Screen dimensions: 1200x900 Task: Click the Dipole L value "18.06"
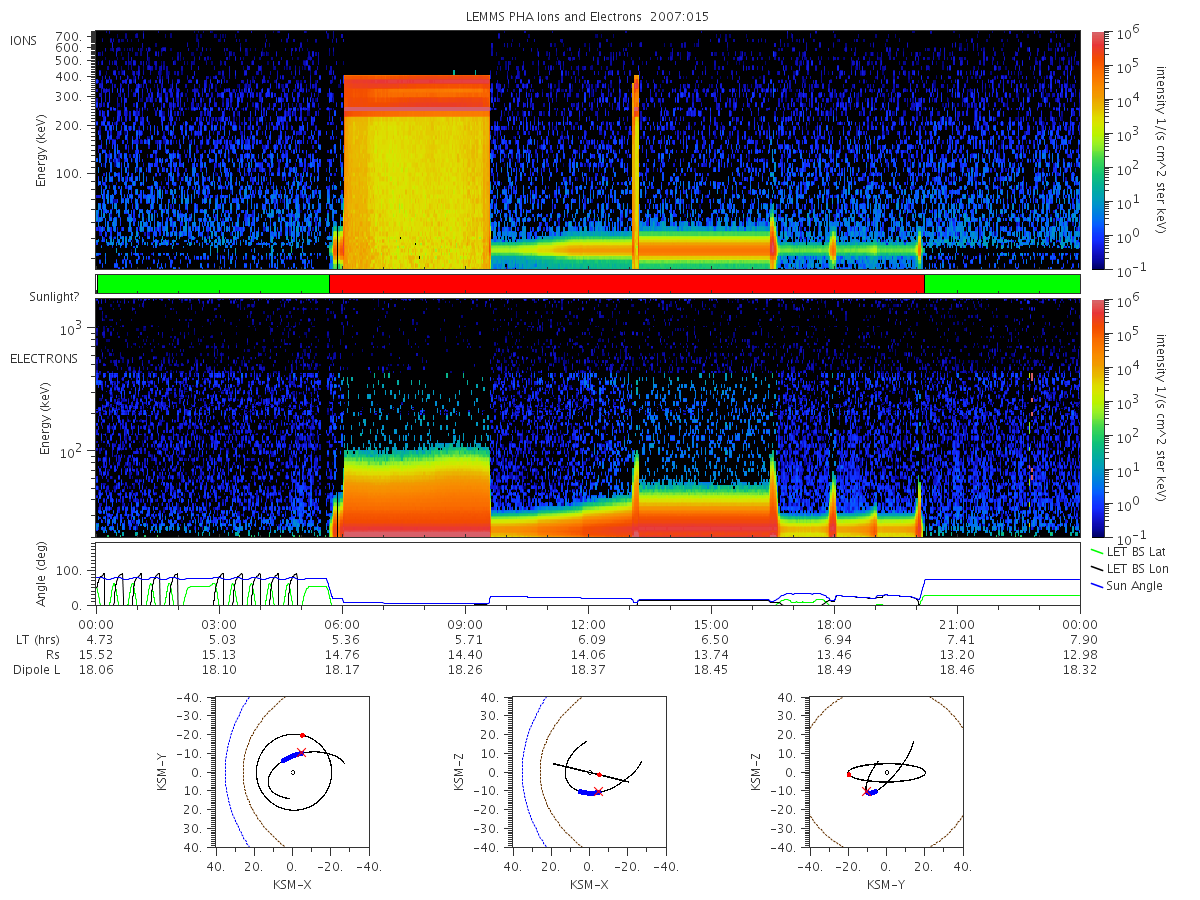tap(96, 670)
